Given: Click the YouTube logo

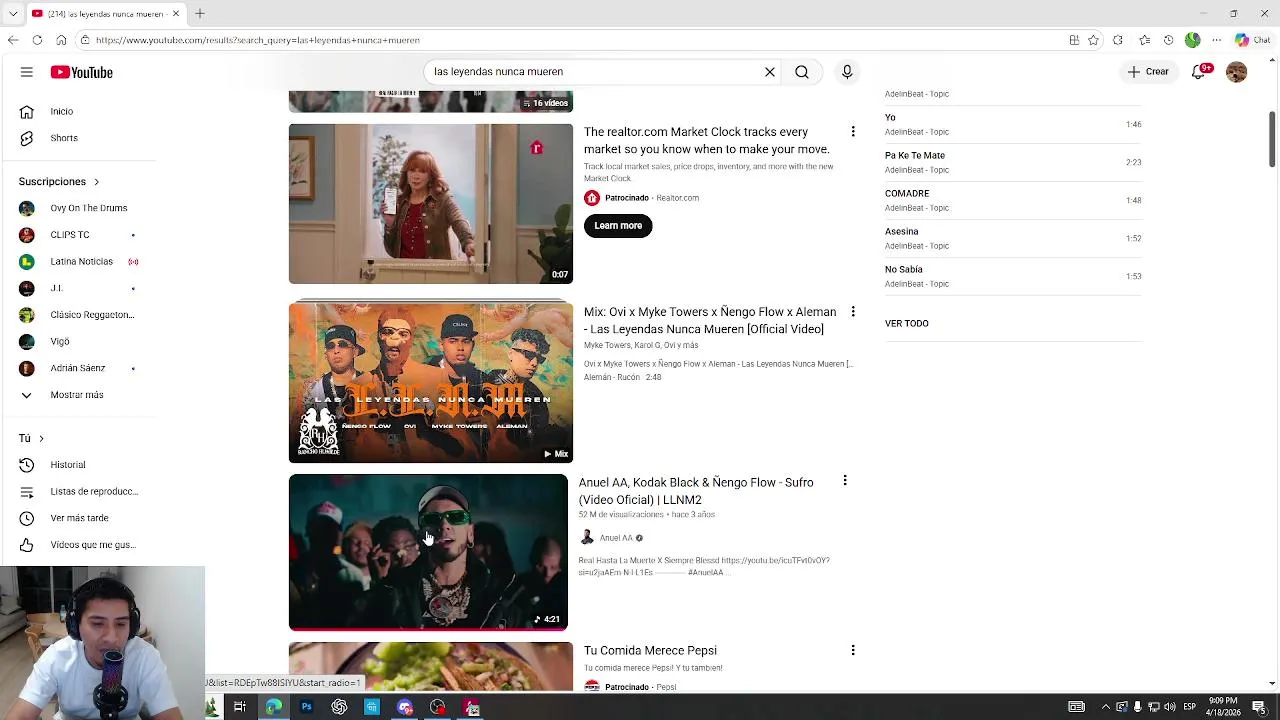Looking at the screenshot, I should (x=82, y=72).
